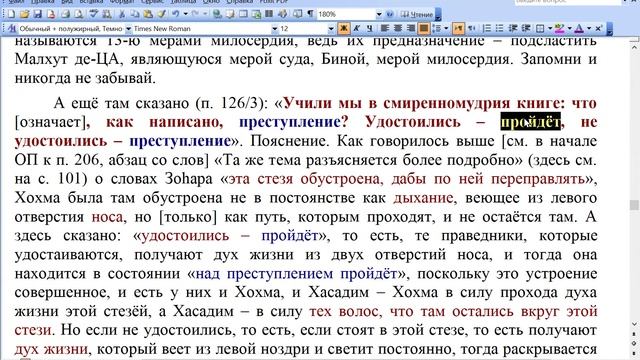Expand the borders dropdown arrow
Viewport: 640px width, 360px height.
pyautogui.click(x=550, y=28)
